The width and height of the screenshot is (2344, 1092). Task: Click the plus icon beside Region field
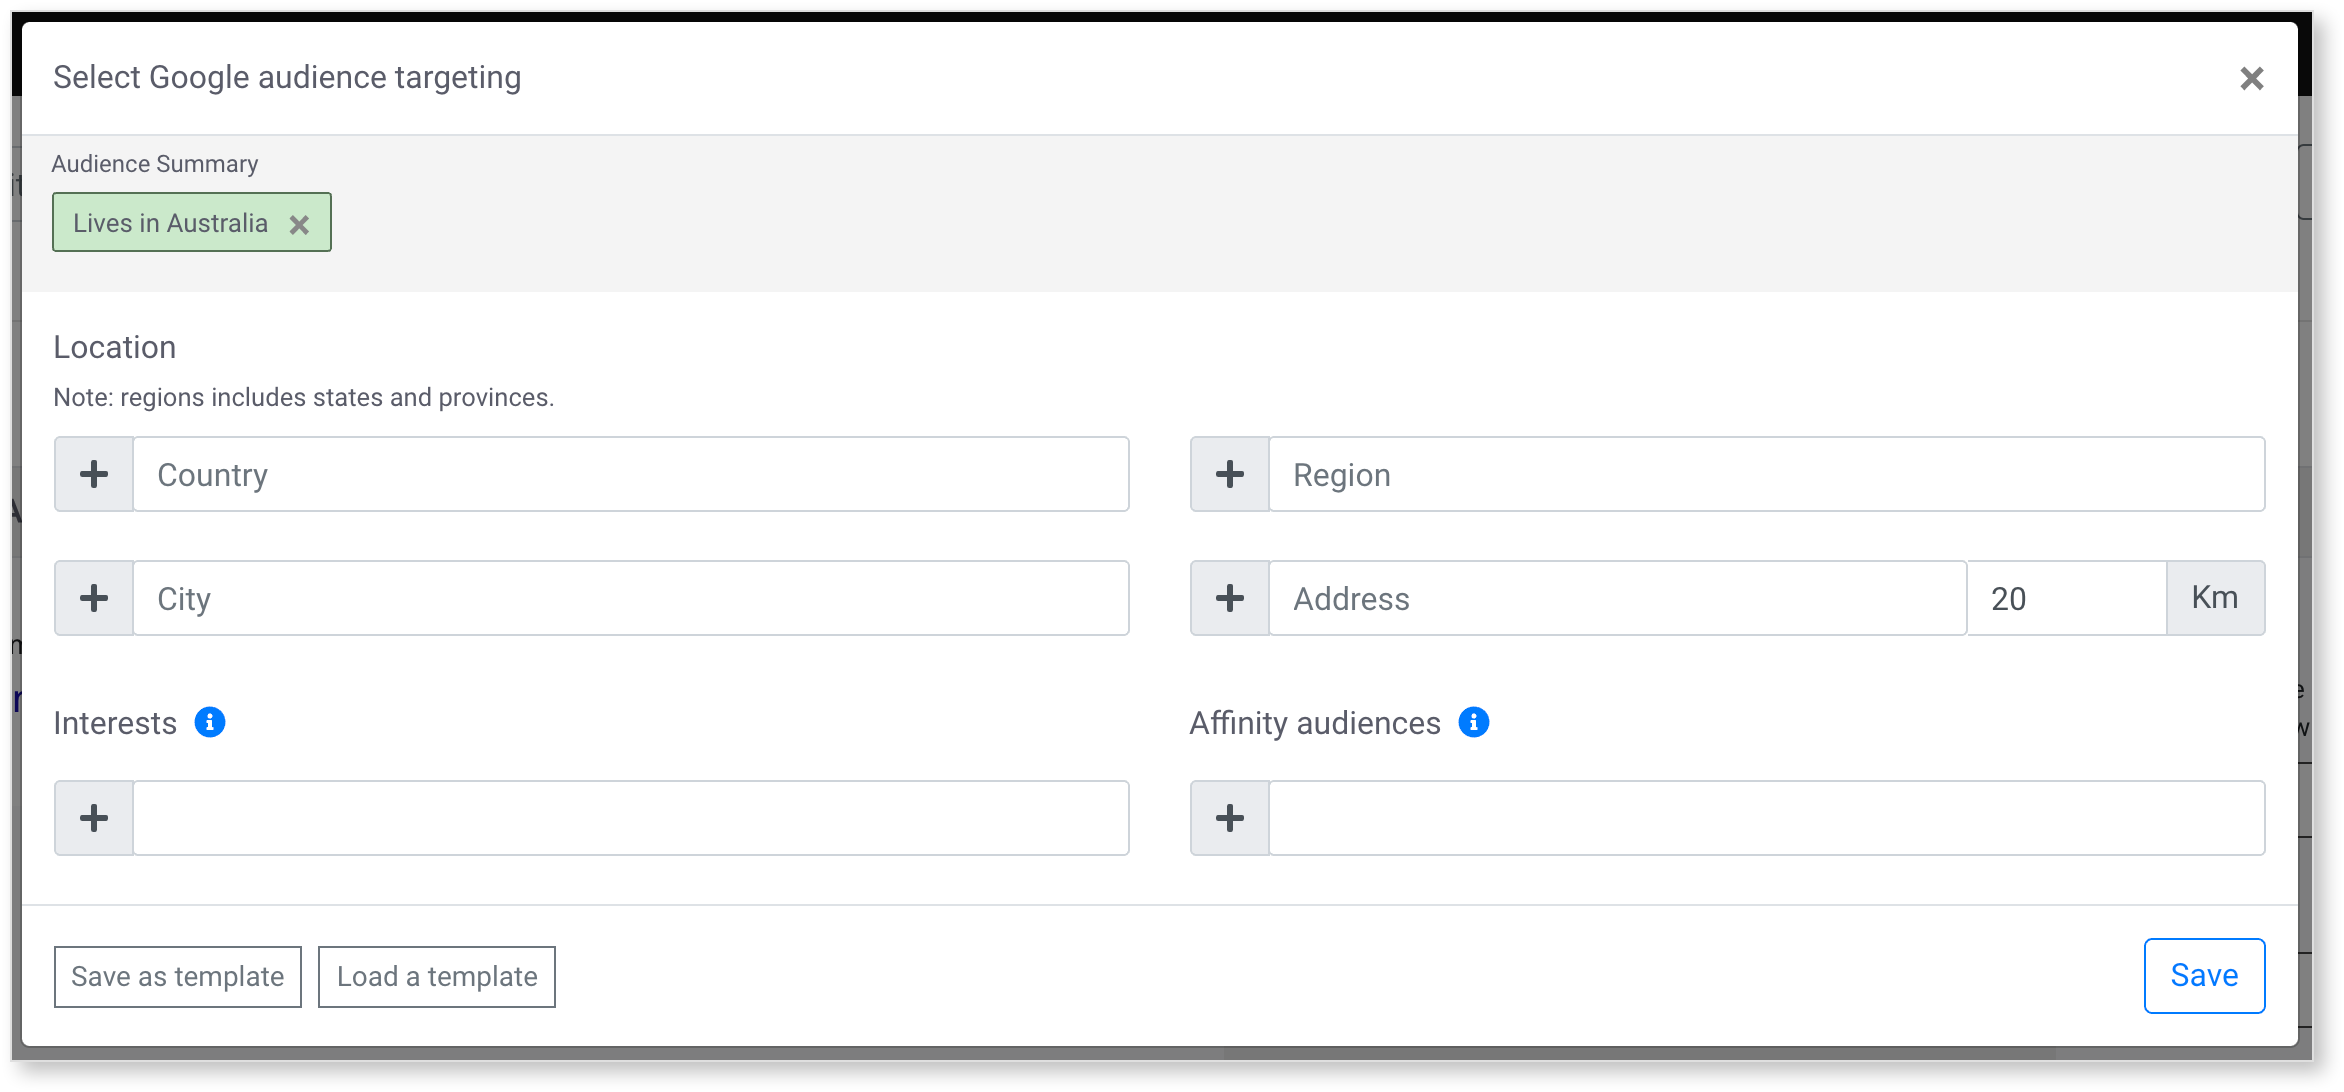tap(1230, 474)
